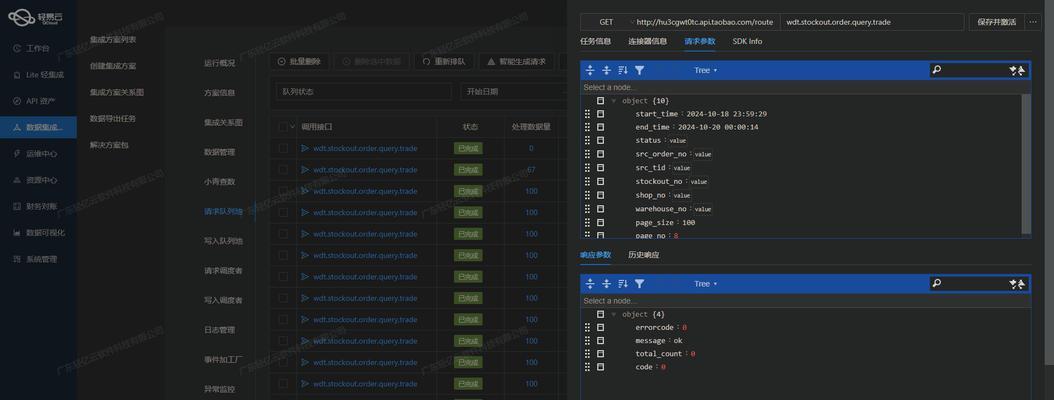Open sort contents in response params editor
The height and width of the screenshot is (400, 1054).
[x=623, y=284]
